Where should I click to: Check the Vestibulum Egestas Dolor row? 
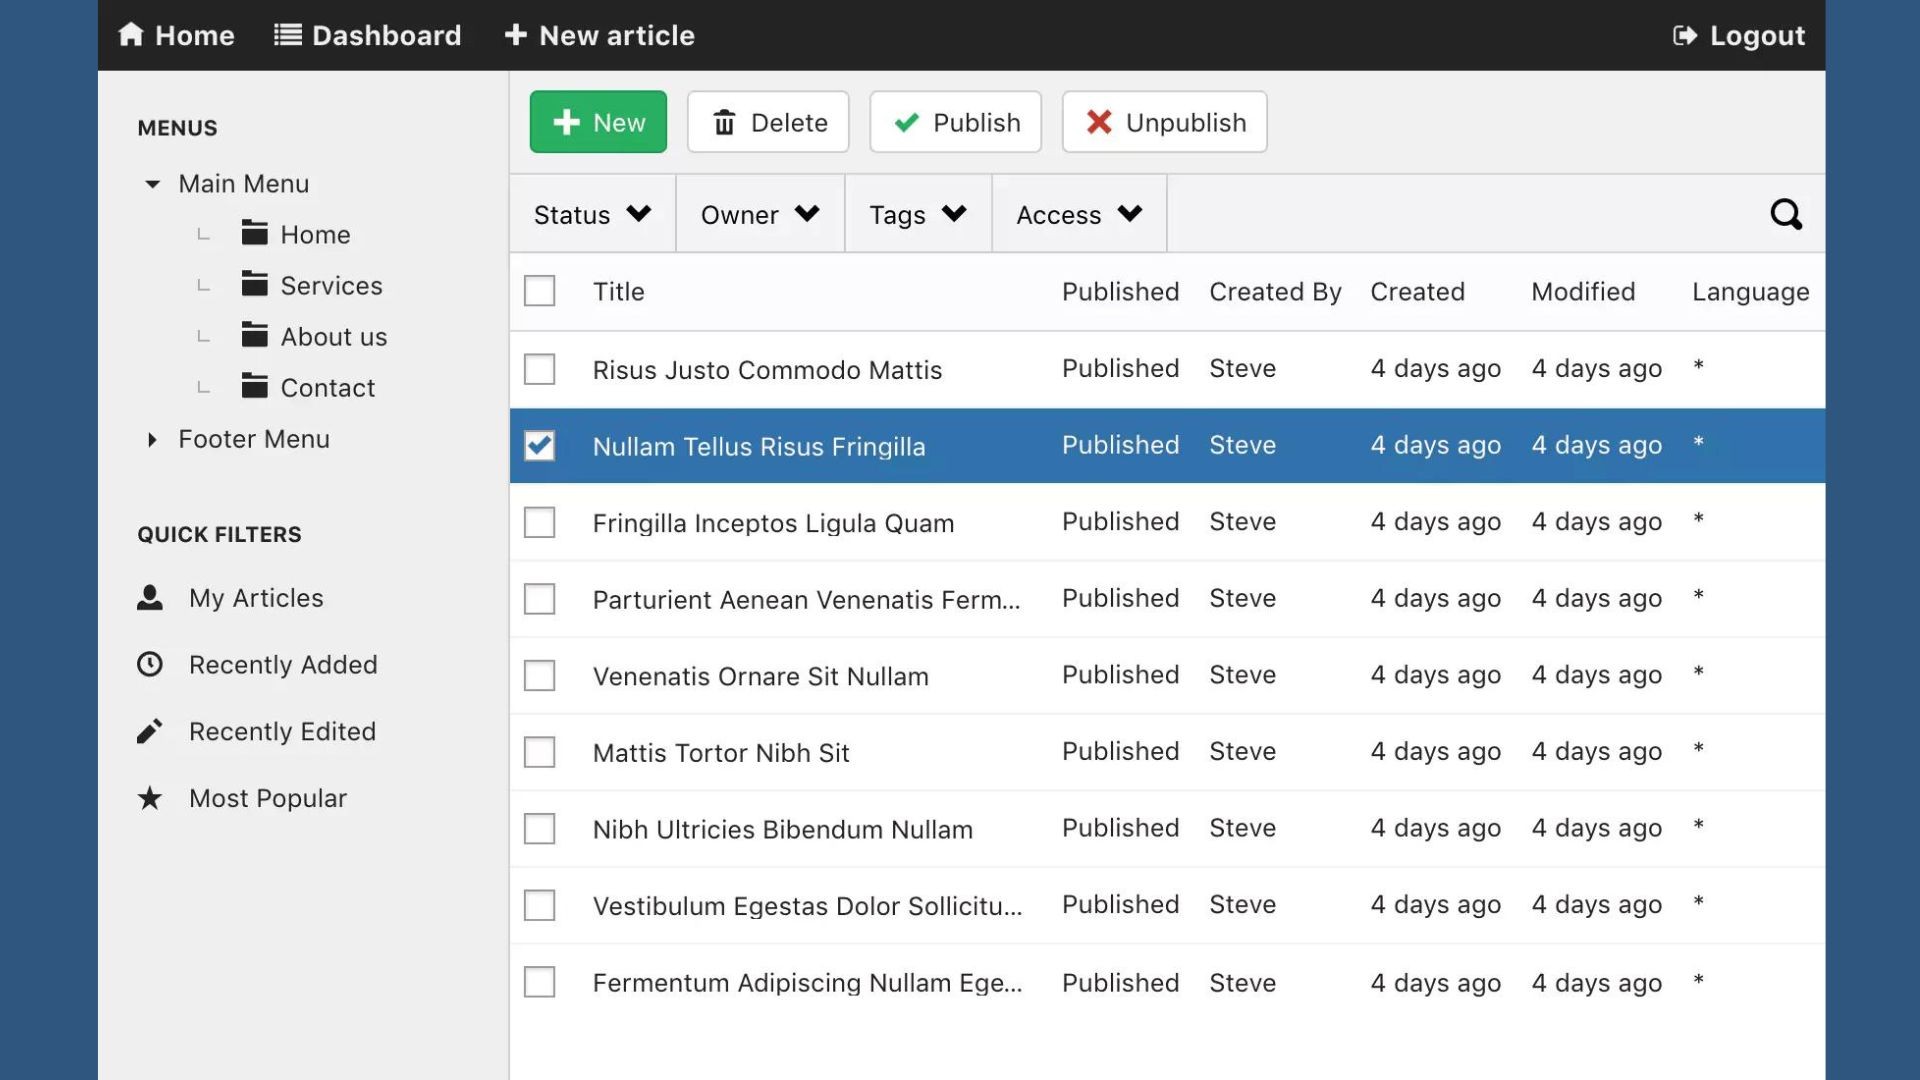tap(540, 905)
